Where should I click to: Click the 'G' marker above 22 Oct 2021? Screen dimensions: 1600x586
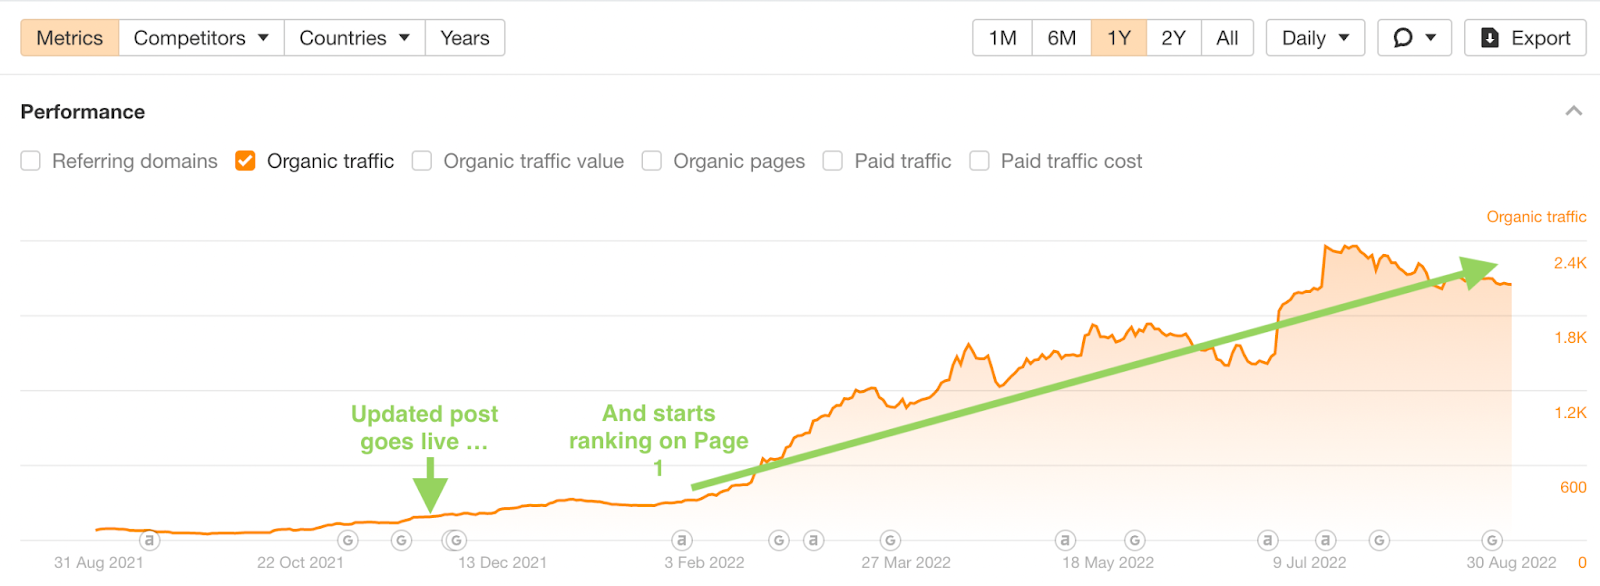[x=348, y=540]
